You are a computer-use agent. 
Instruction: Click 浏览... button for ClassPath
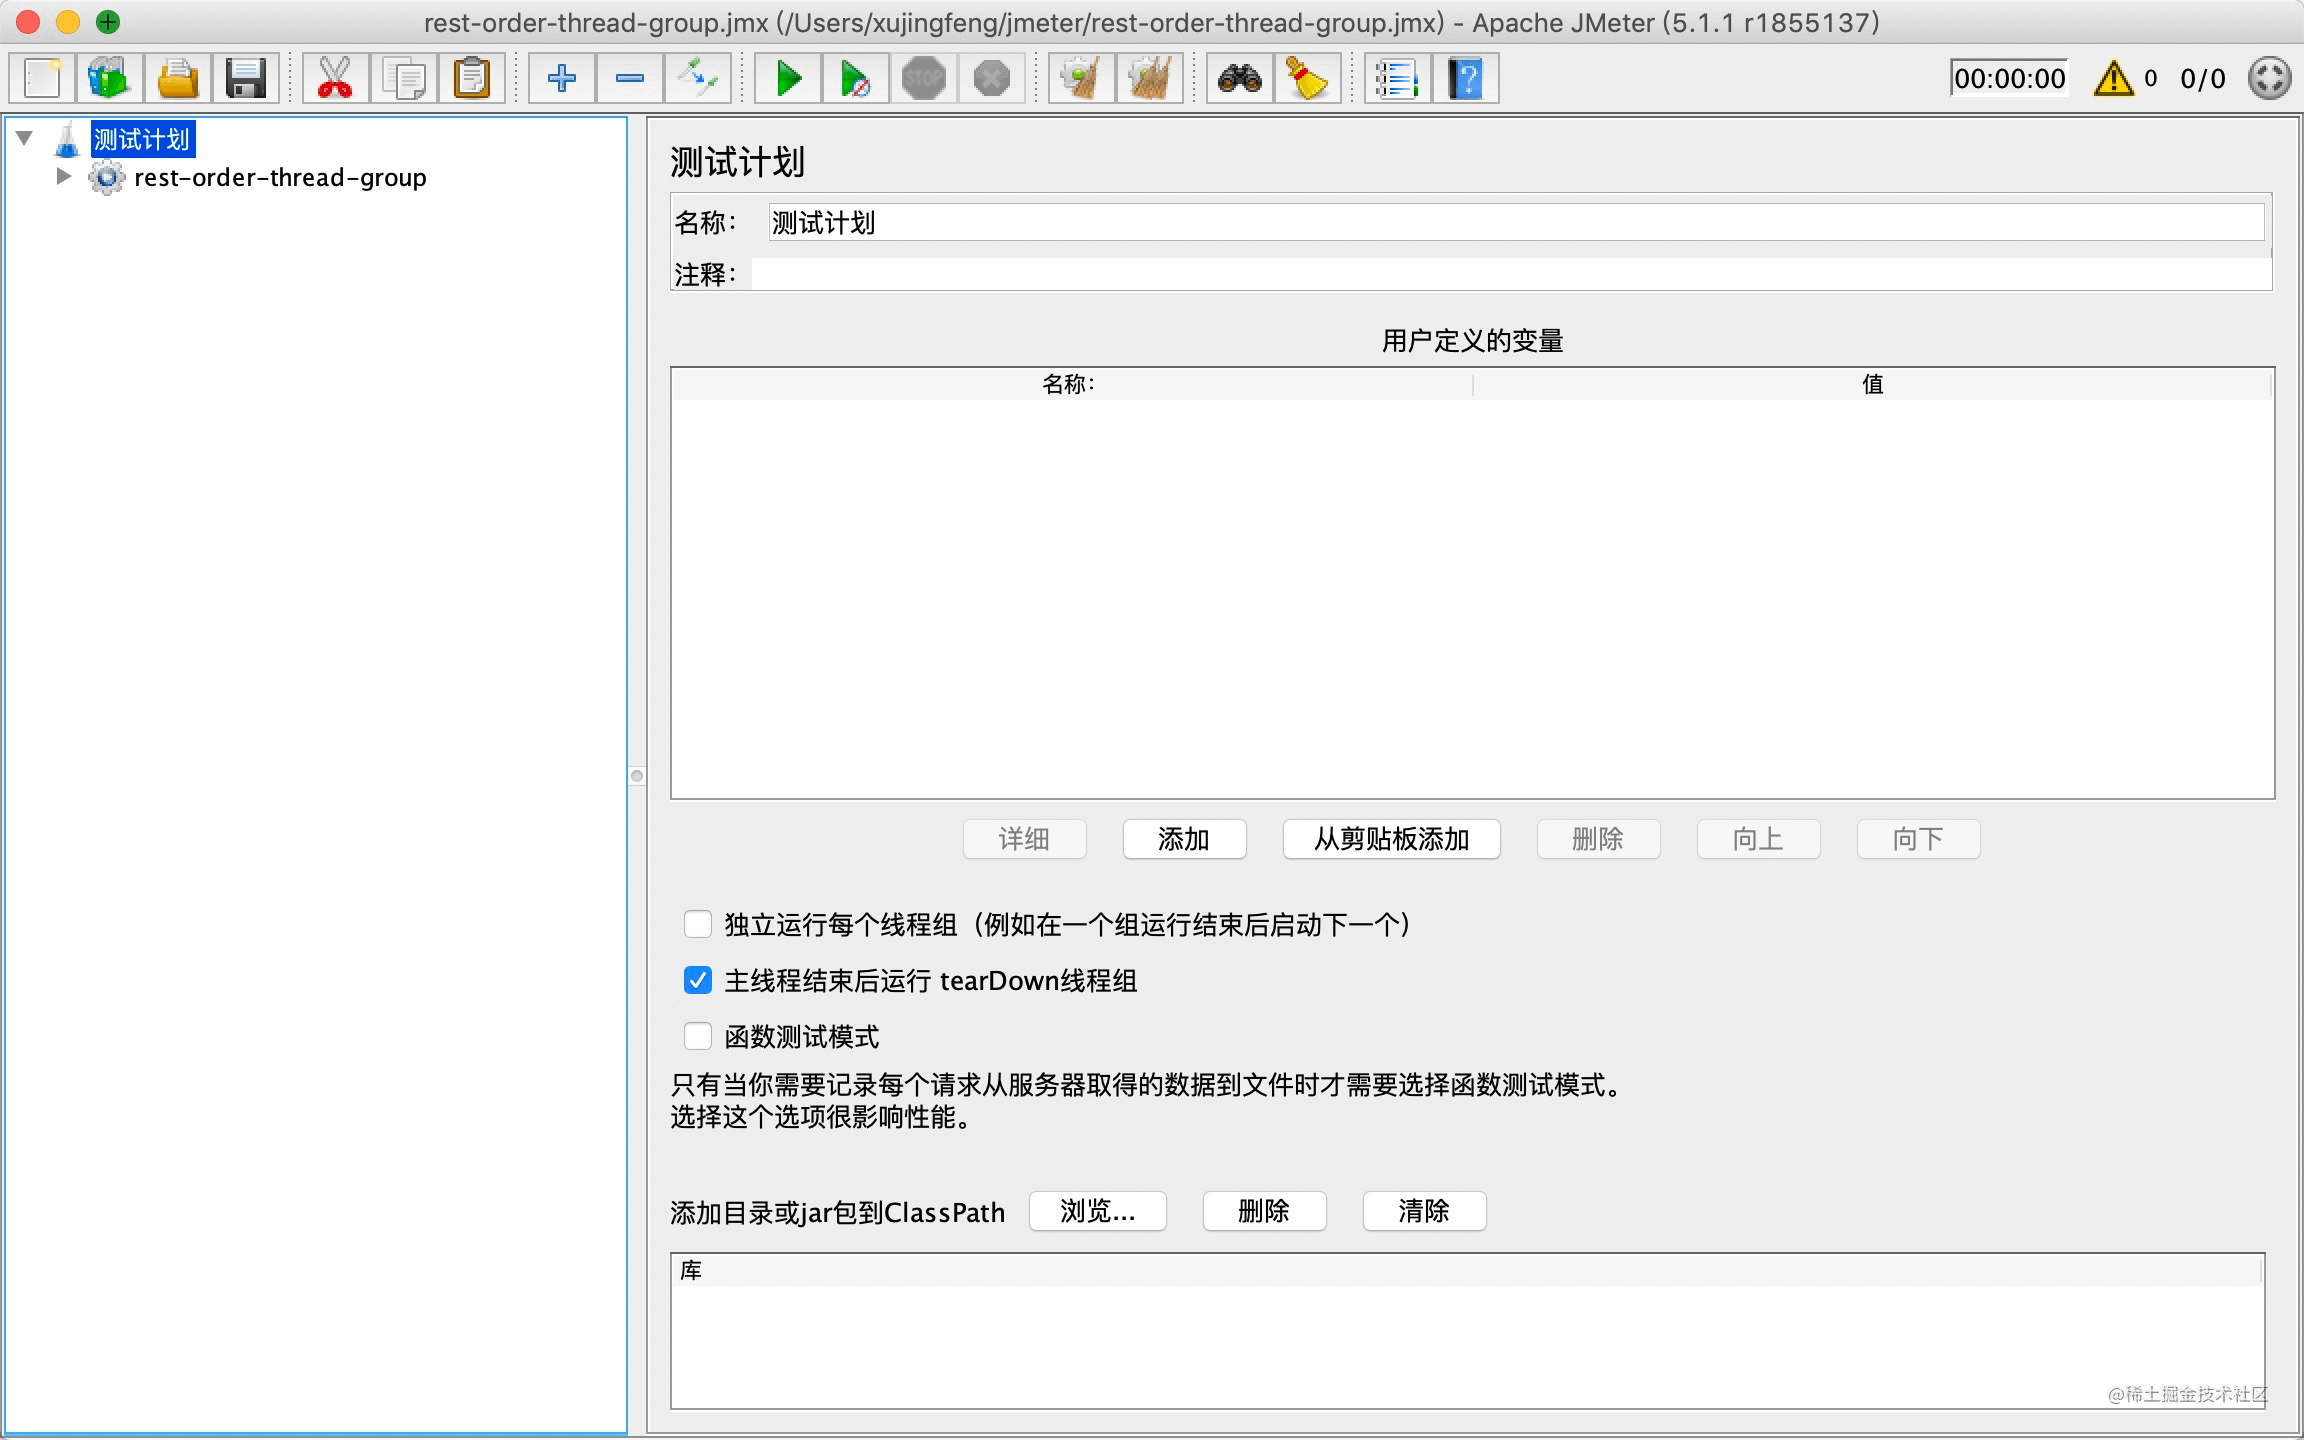(1097, 1211)
